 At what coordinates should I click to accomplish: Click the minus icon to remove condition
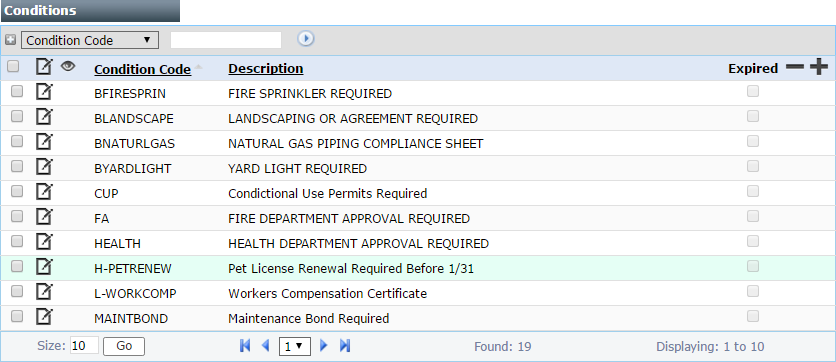point(795,67)
